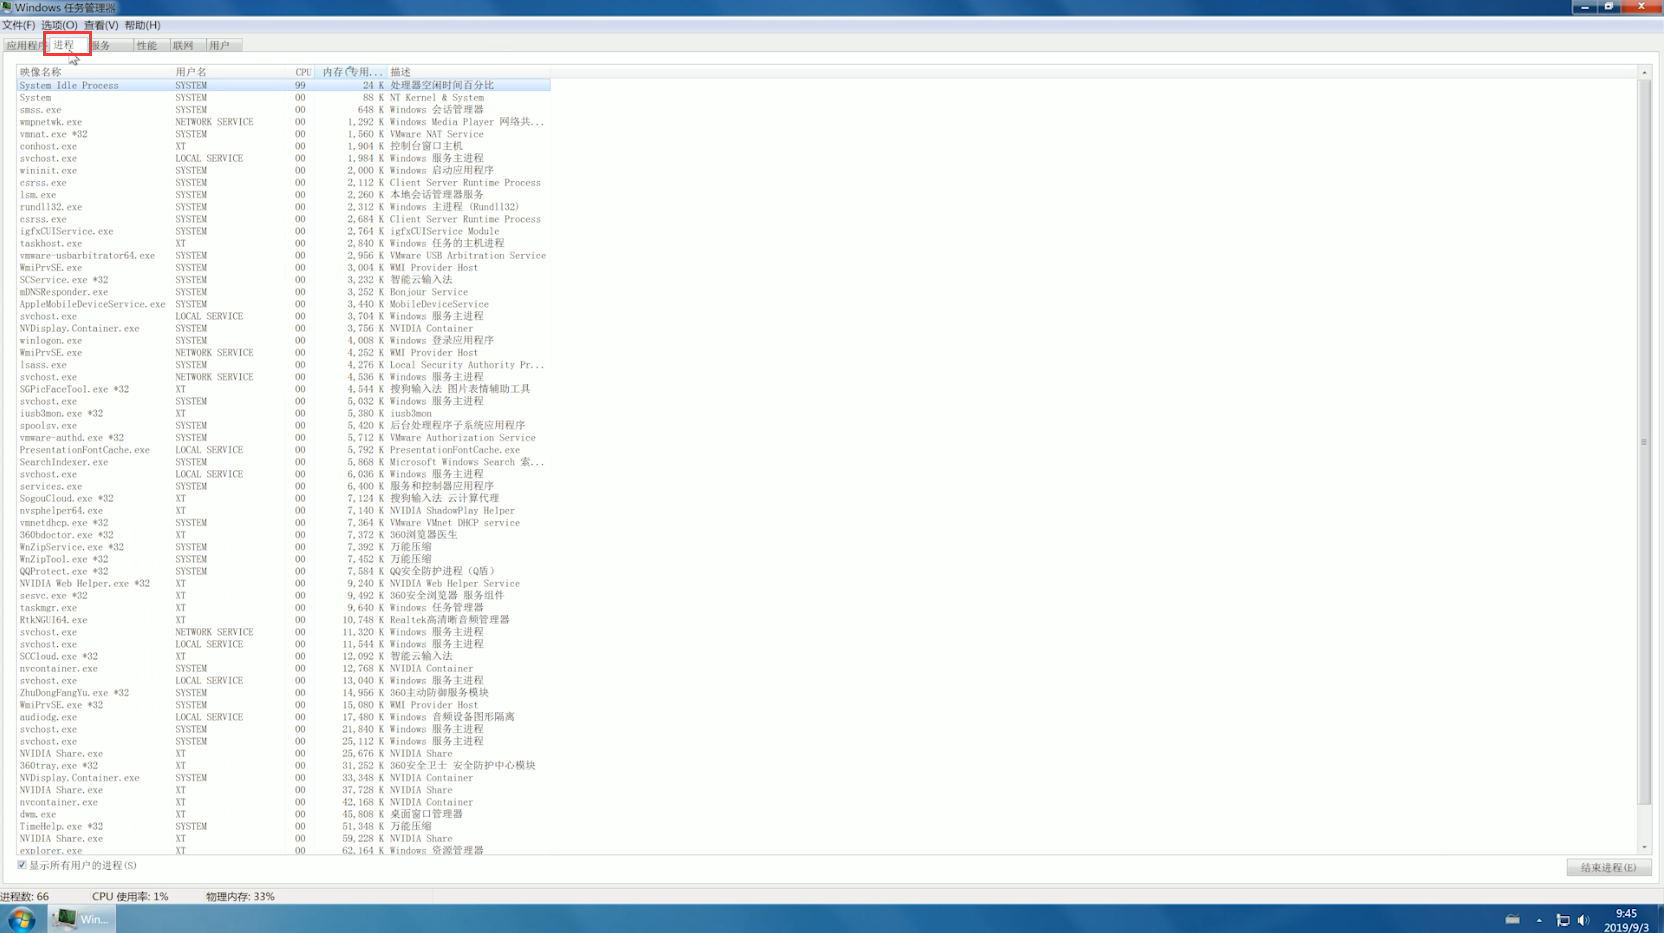Select the lsass.exe process row
1664x933 pixels.
pyautogui.click(x=283, y=365)
